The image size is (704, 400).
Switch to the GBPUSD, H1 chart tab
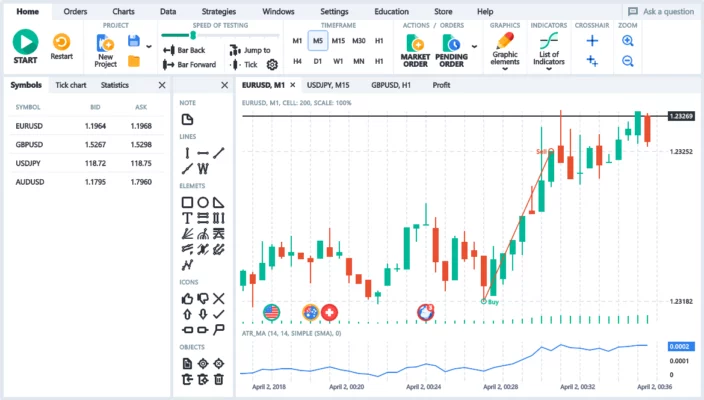click(391, 85)
